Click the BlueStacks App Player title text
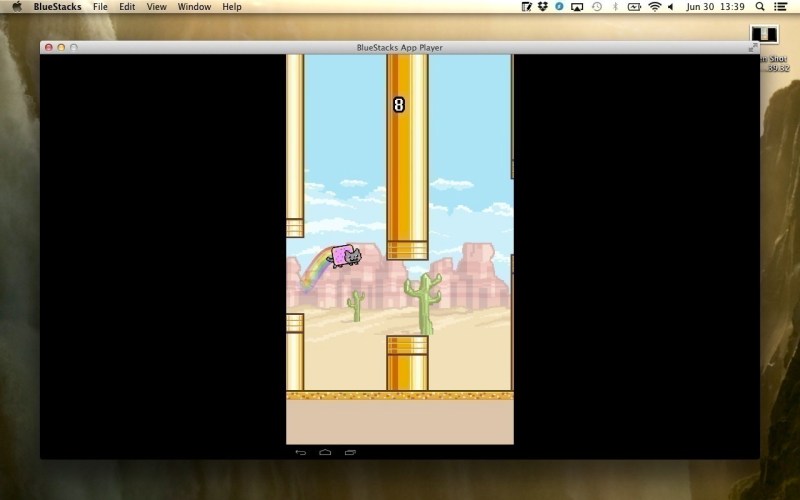800x500 pixels. pyautogui.click(x=399, y=47)
